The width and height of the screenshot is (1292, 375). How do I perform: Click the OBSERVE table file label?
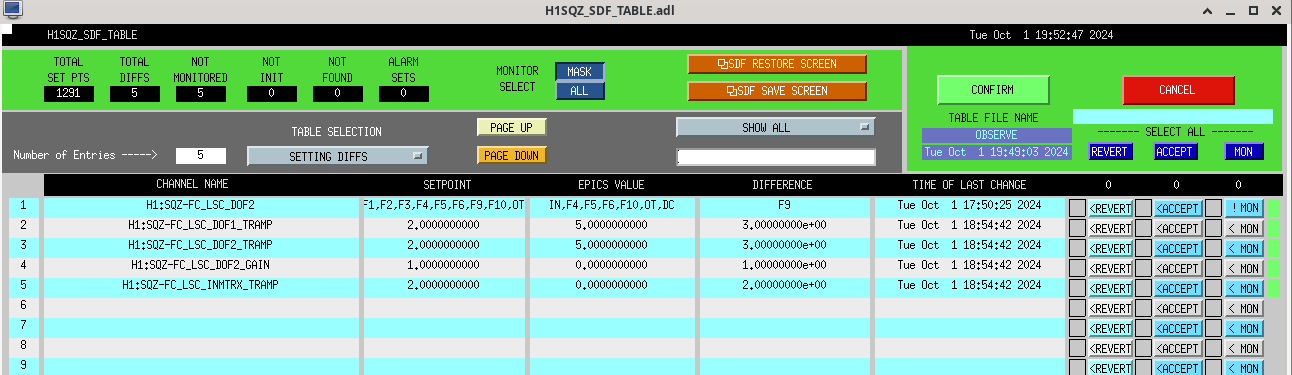(x=996, y=135)
